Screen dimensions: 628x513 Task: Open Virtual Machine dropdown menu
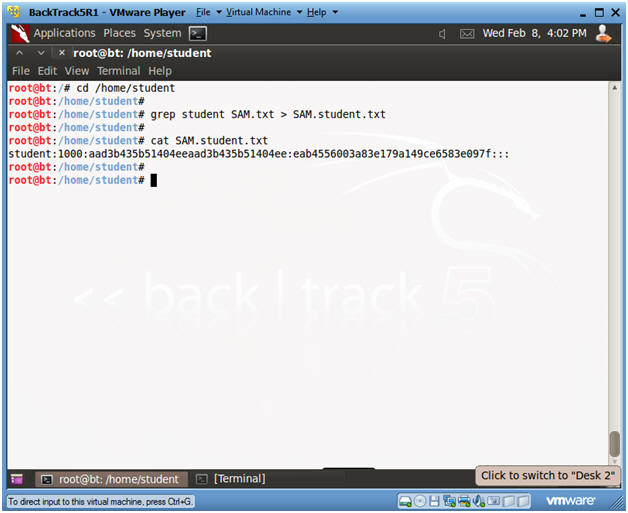point(264,12)
